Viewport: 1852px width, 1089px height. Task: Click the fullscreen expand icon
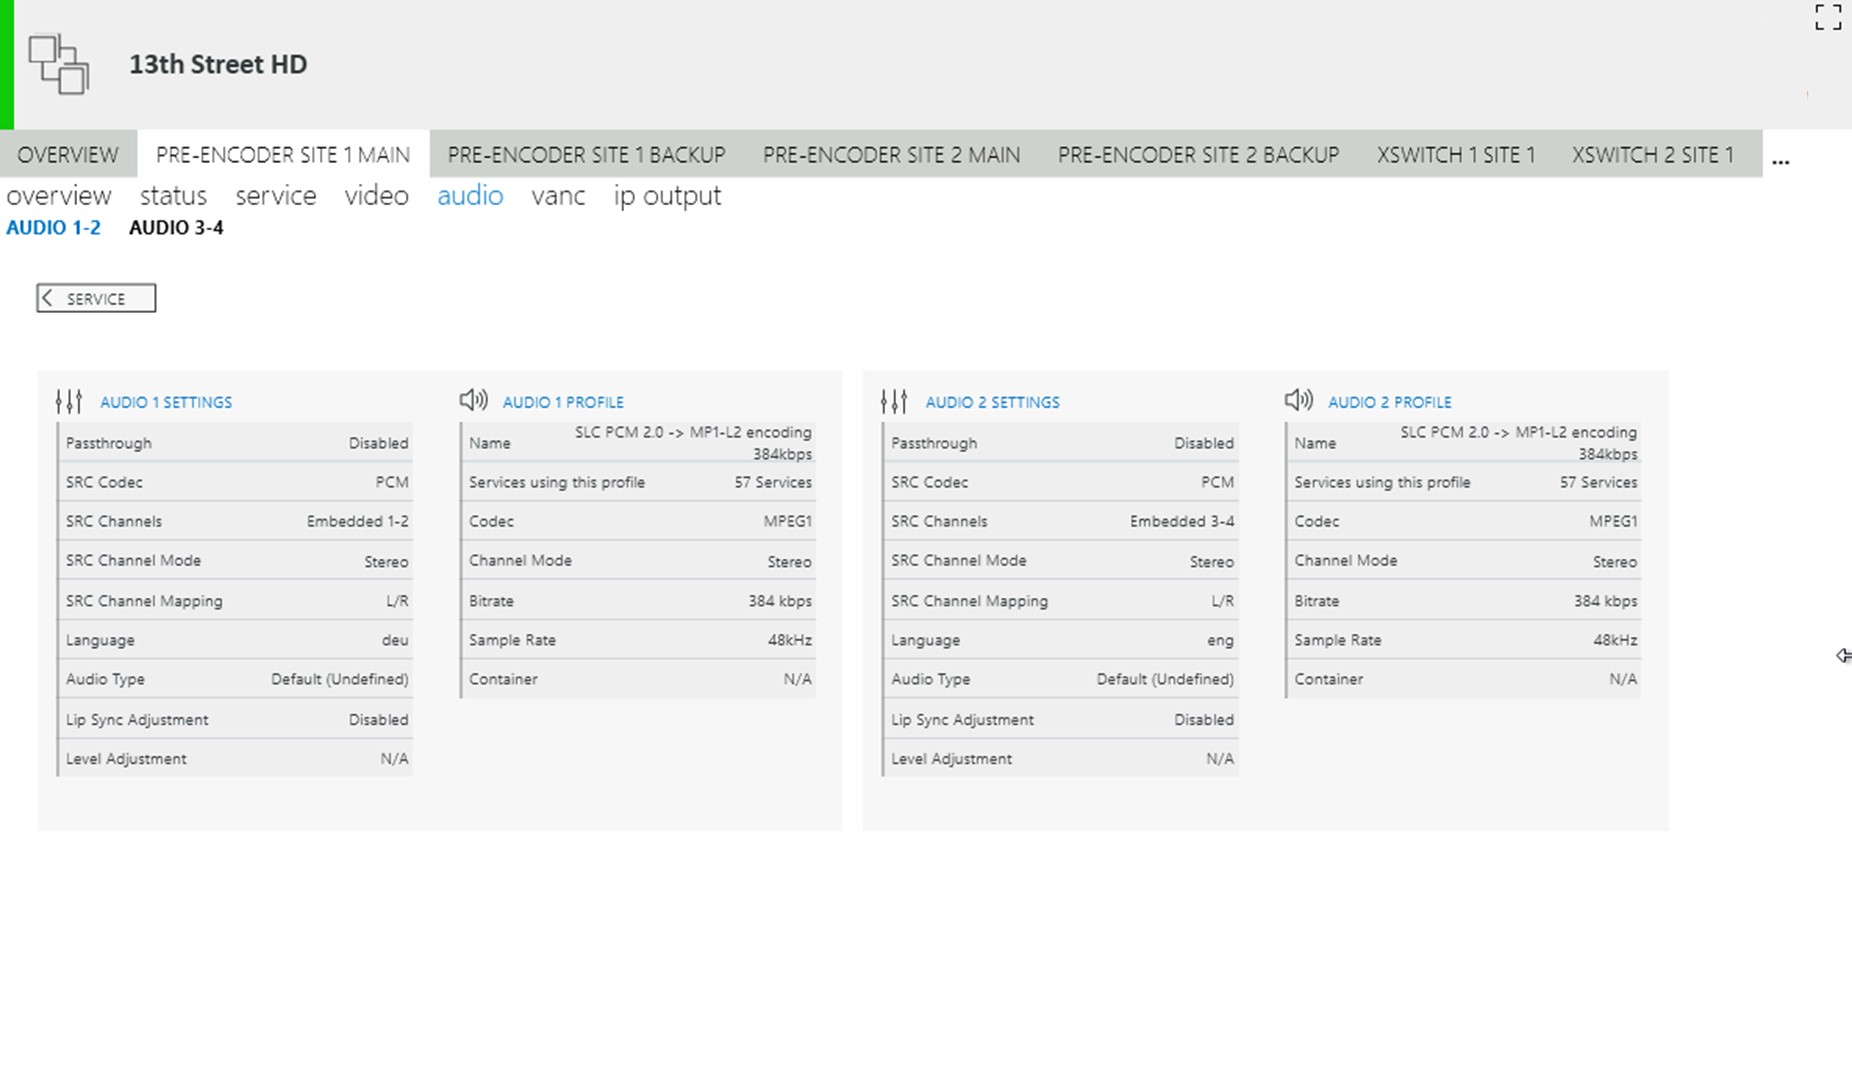1827,18
